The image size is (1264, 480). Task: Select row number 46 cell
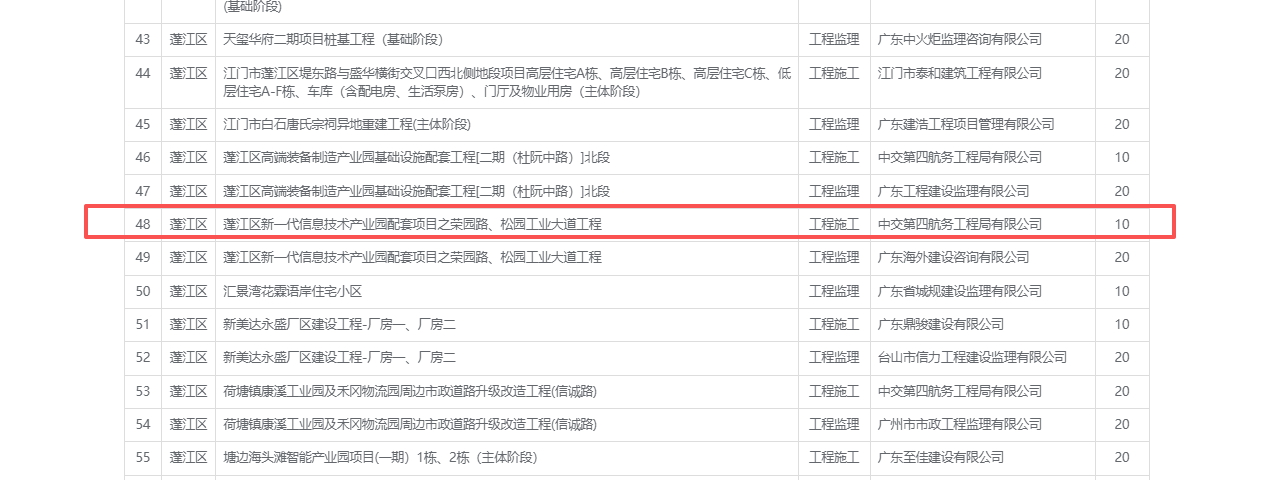pos(142,158)
